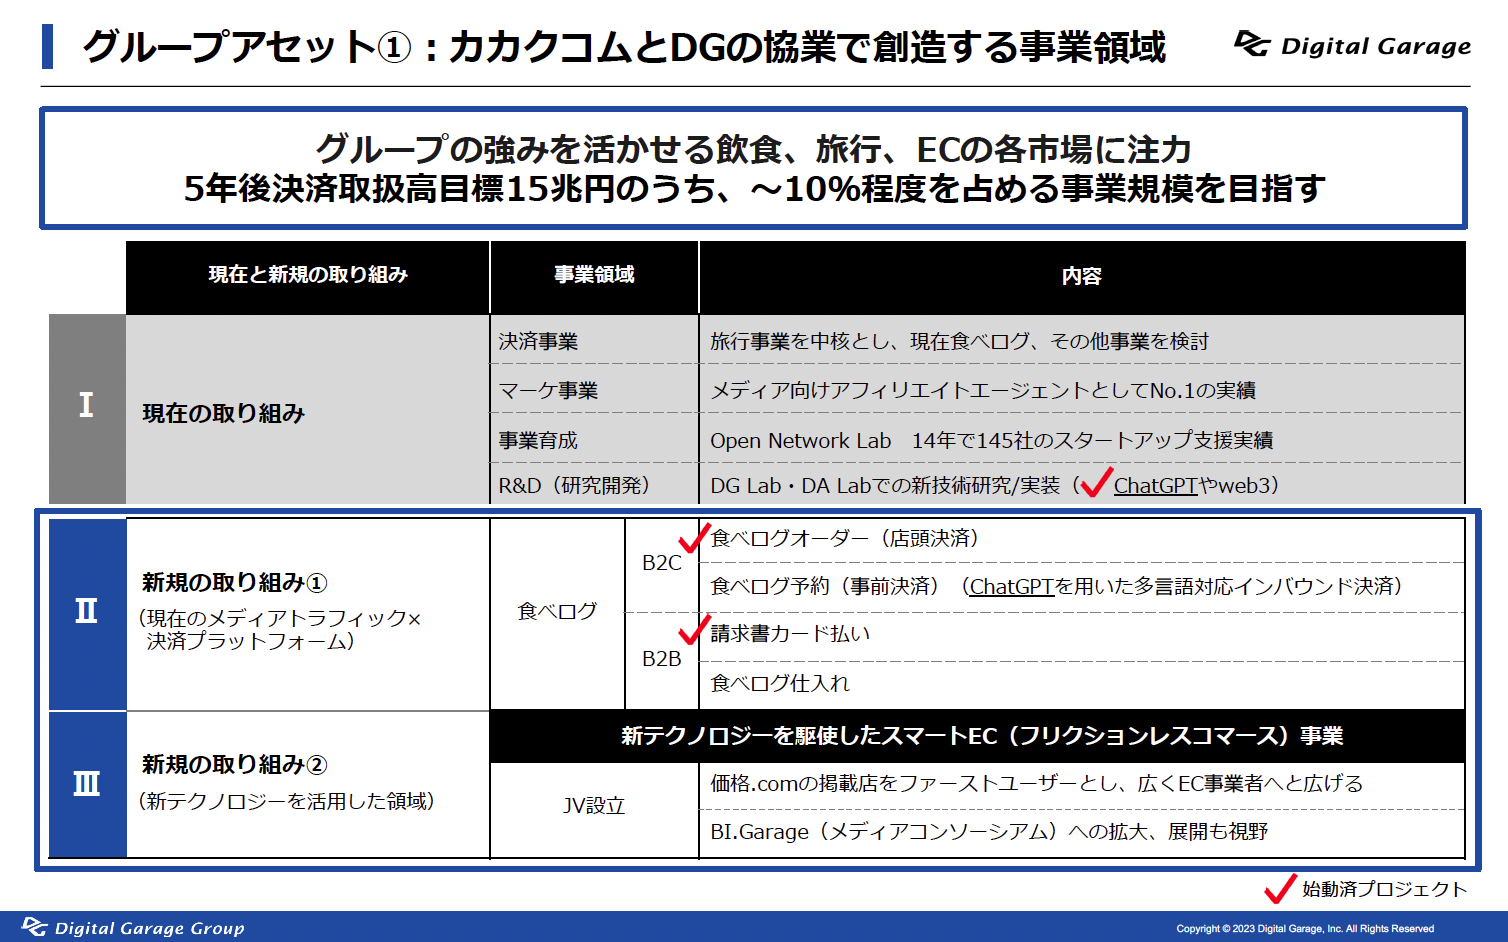Screen dimensions: 1508x942
Task: Click the column header 現在と新規の取り組み
Action: point(308,275)
